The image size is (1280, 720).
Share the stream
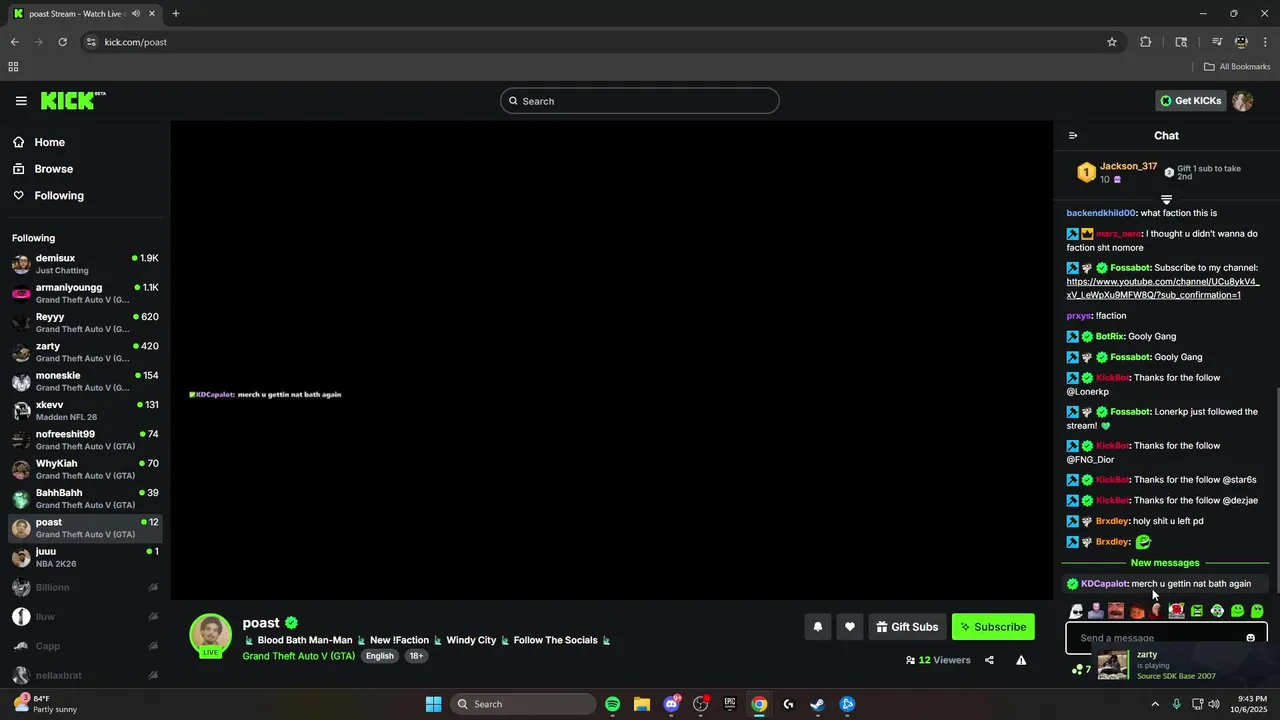pyautogui.click(x=989, y=660)
